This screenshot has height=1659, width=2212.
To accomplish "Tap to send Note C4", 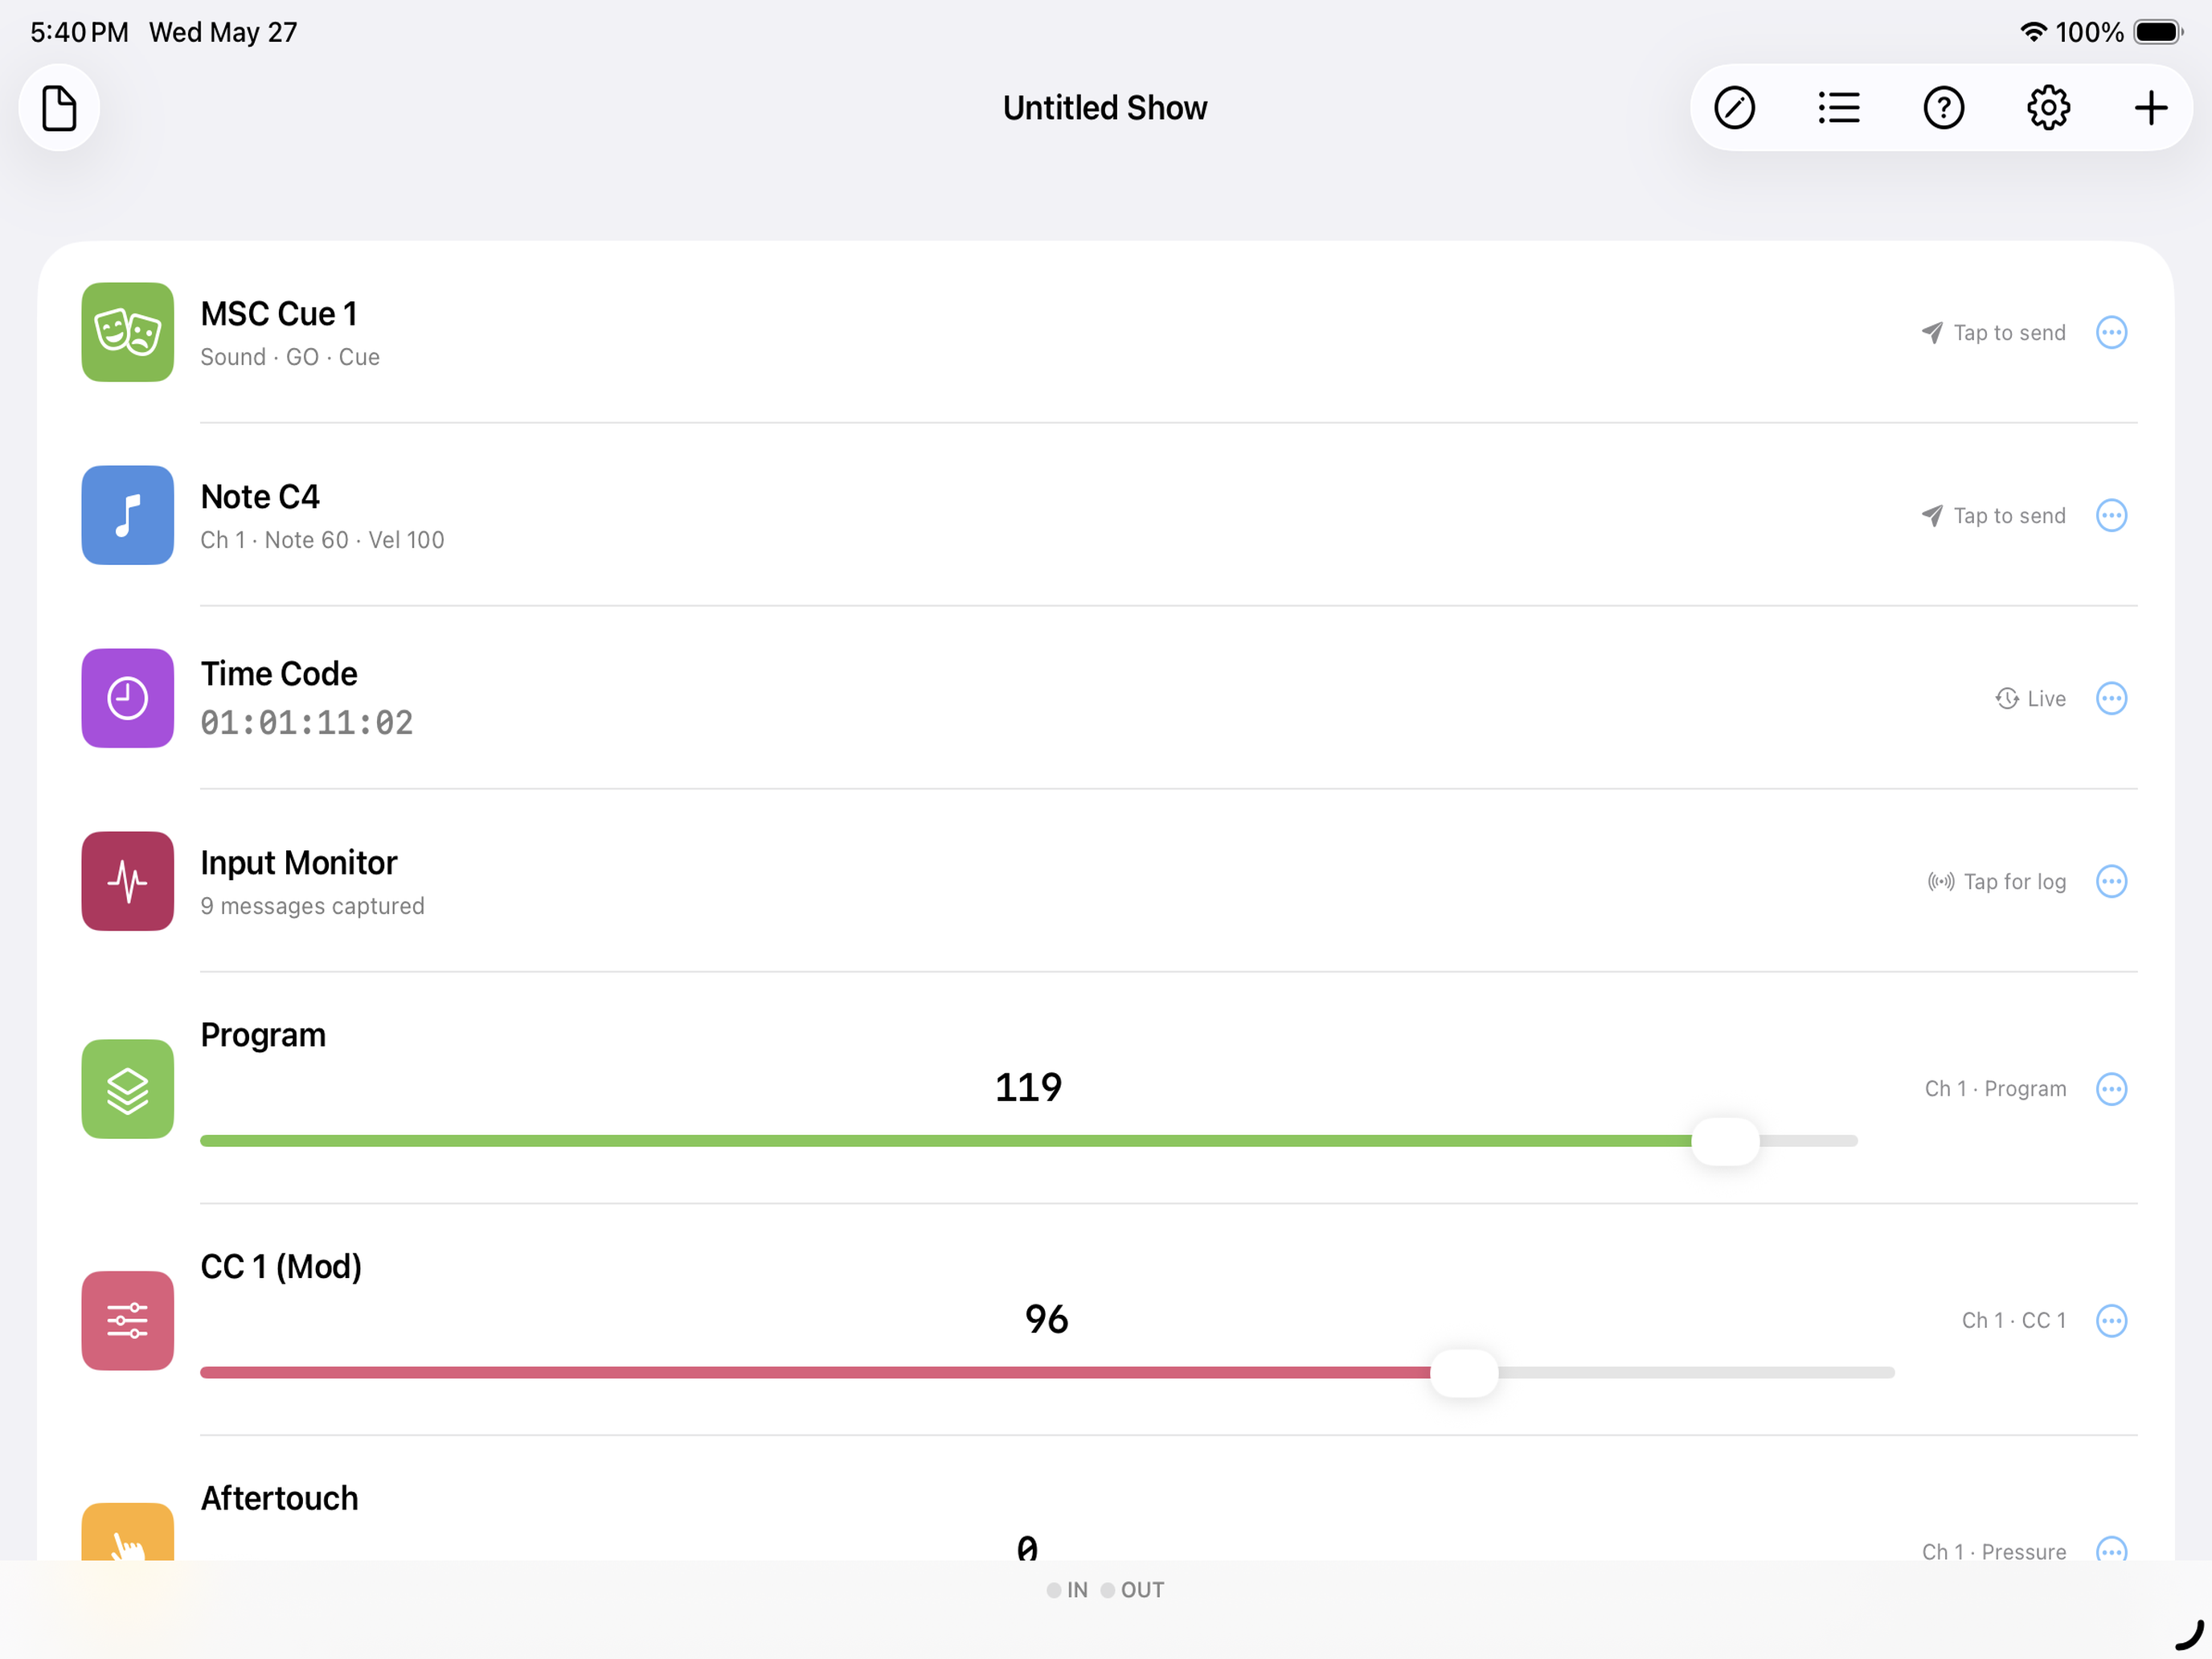I will (x=1993, y=515).
